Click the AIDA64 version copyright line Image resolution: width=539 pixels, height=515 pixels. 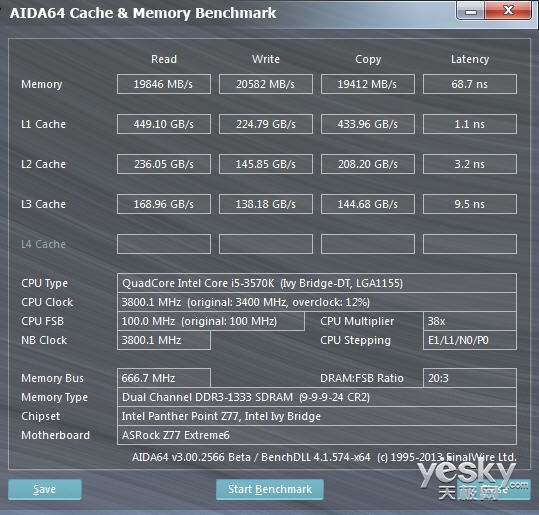tap(324, 457)
